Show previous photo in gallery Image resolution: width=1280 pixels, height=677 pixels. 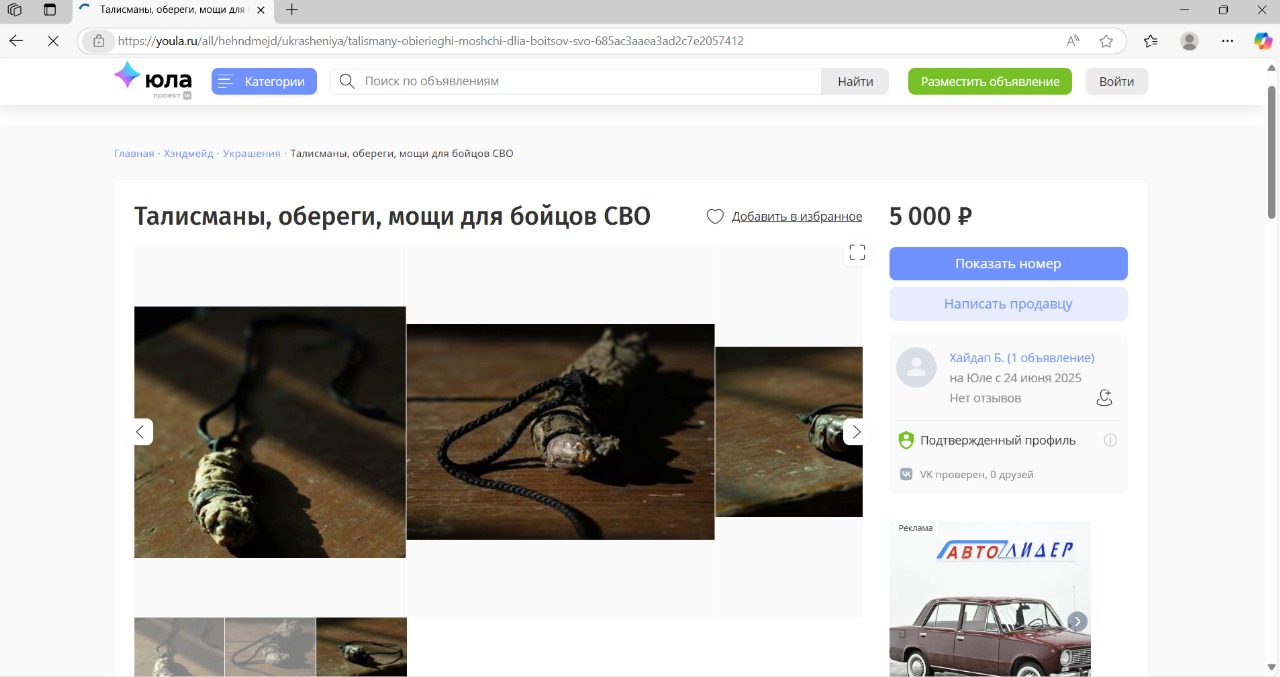[x=140, y=432]
